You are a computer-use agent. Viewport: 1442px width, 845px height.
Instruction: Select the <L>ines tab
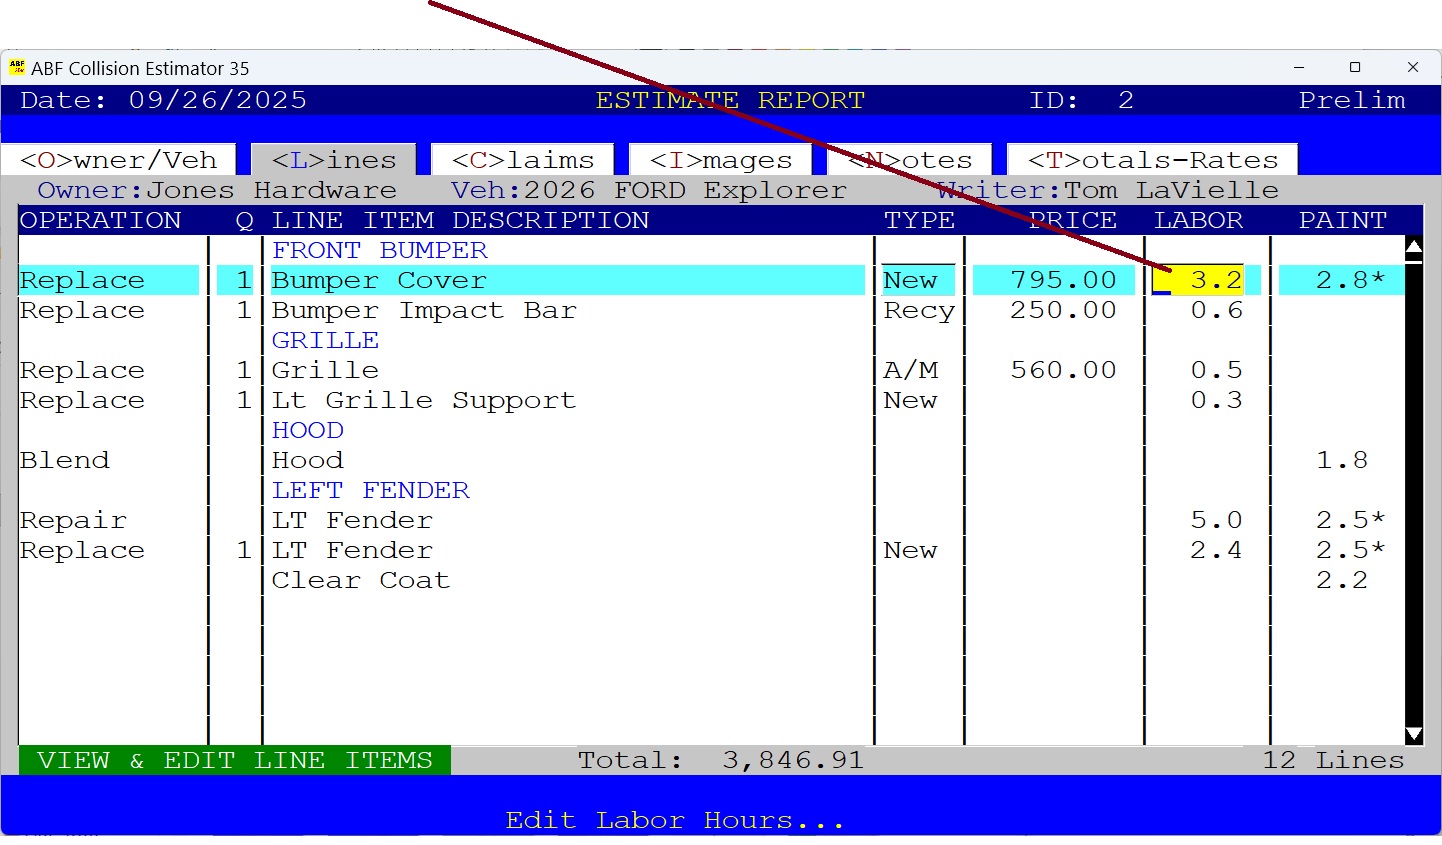335,159
